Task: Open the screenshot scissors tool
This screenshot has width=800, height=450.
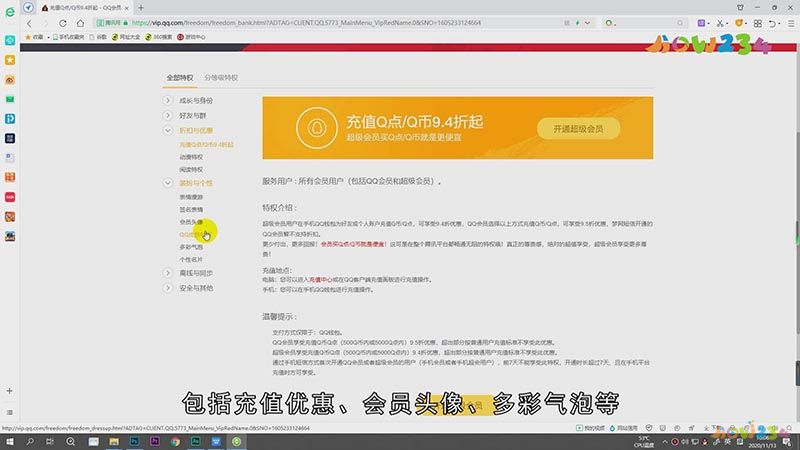Action: [720, 23]
